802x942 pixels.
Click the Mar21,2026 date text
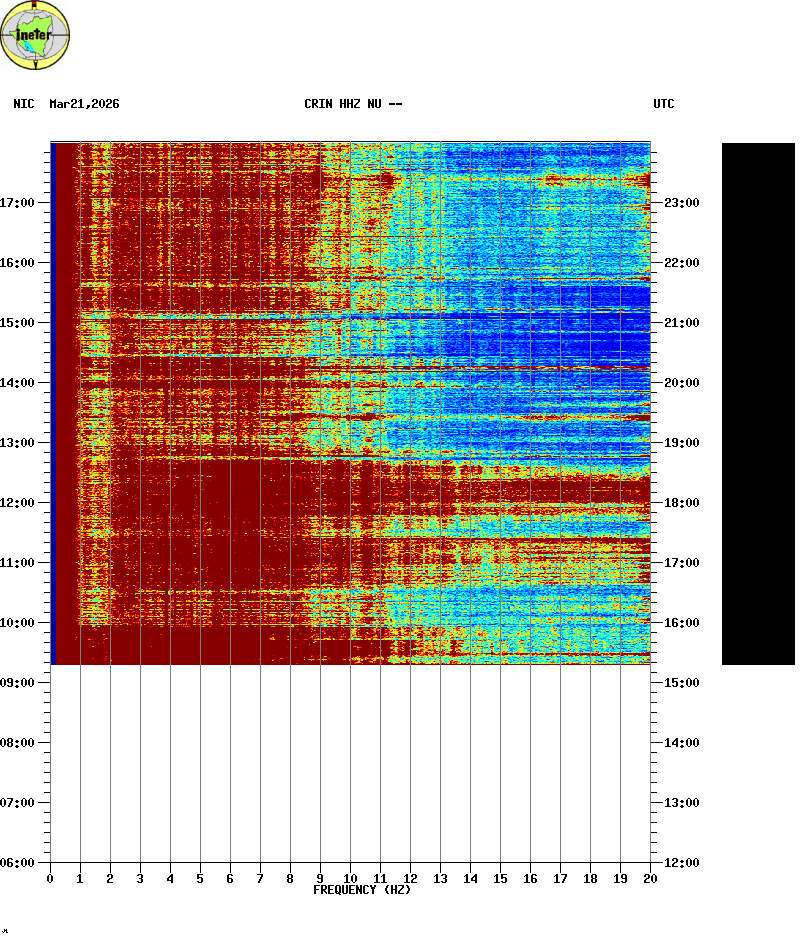pyautogui.click(x=84, y=104)
